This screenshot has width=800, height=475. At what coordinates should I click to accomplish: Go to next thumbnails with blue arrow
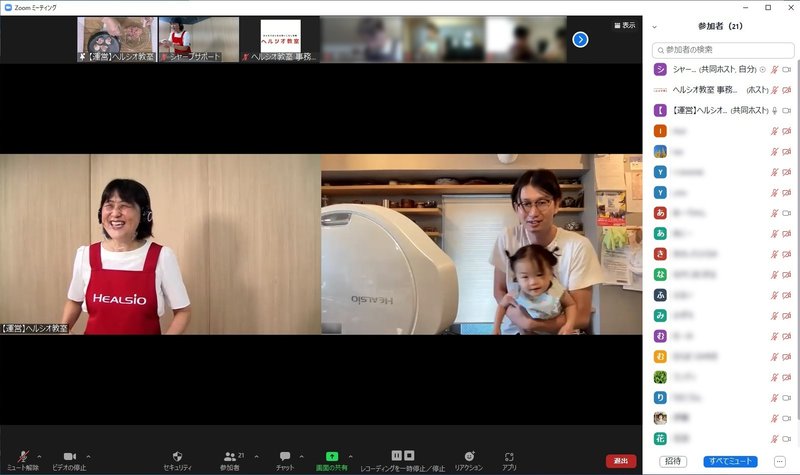click(x=580, y=39)
